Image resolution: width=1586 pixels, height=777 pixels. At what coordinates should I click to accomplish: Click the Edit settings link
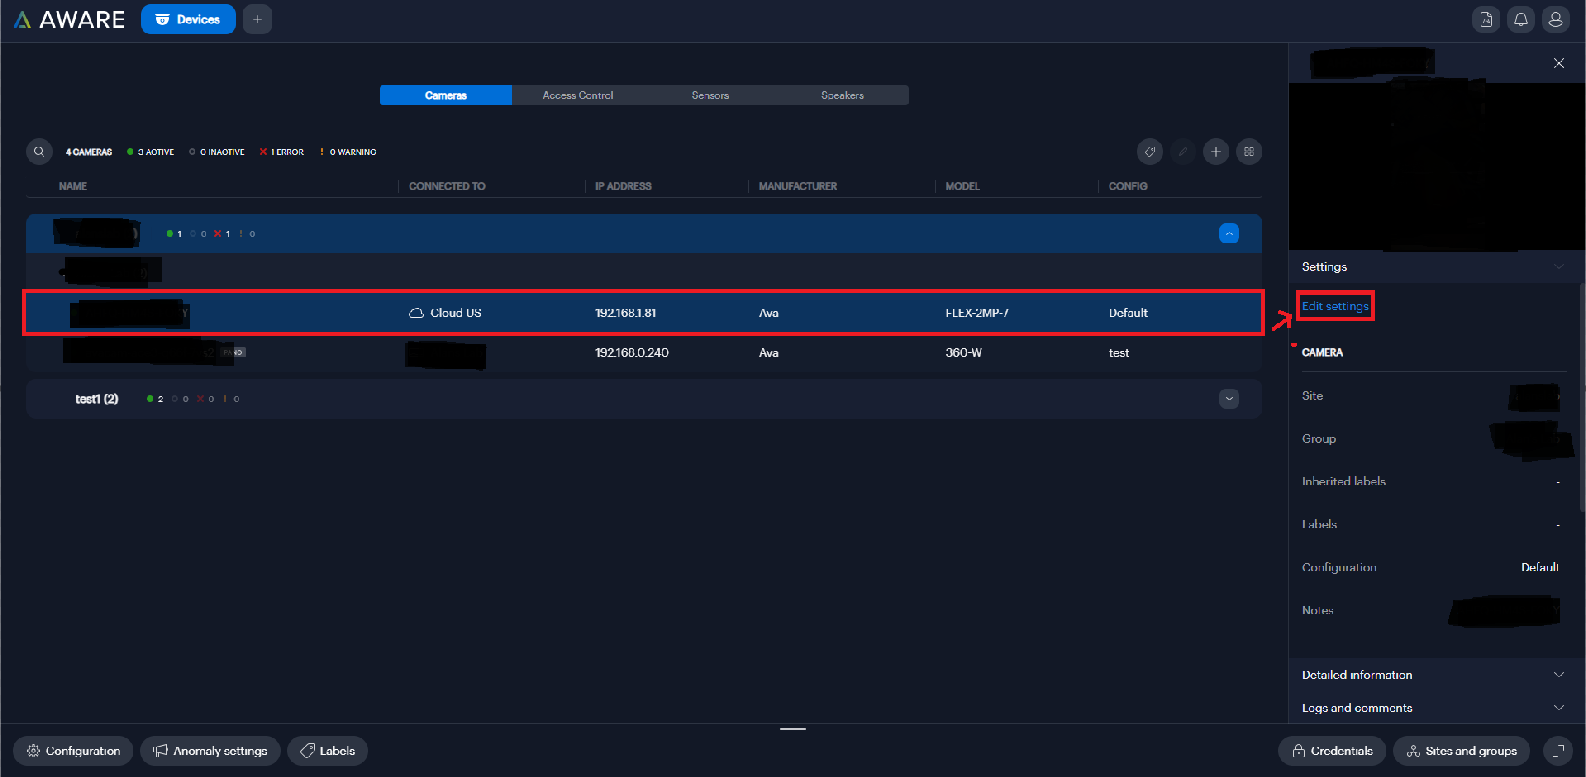pyautogui.click(x=1335, y=306)
